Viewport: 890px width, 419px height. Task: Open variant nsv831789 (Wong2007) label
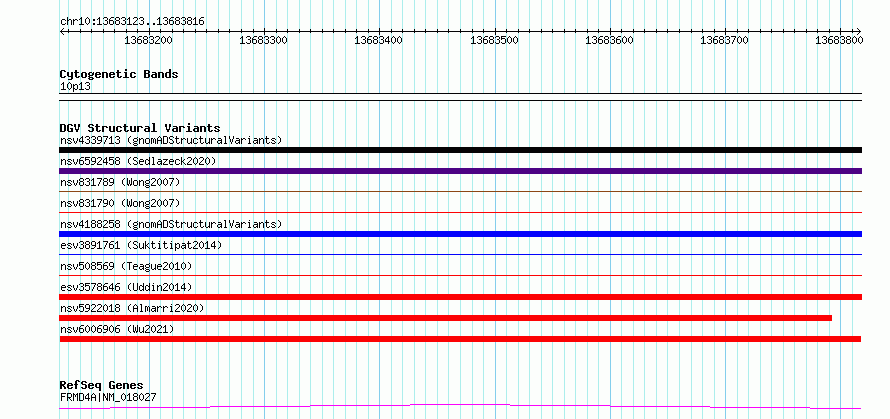coord(120,182)
